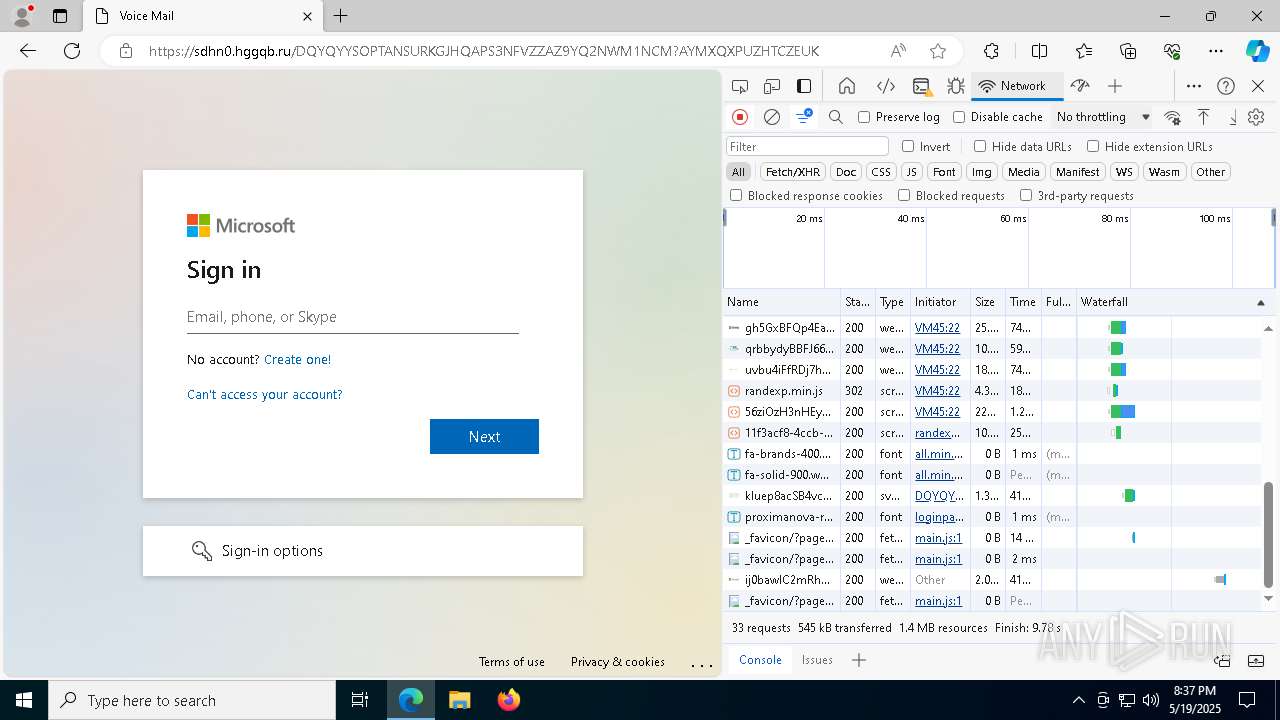Open Customize DevTools three-dot menu
Image resolution: width=1280 pixels, height=720 pixels.
pos(1194,86)
